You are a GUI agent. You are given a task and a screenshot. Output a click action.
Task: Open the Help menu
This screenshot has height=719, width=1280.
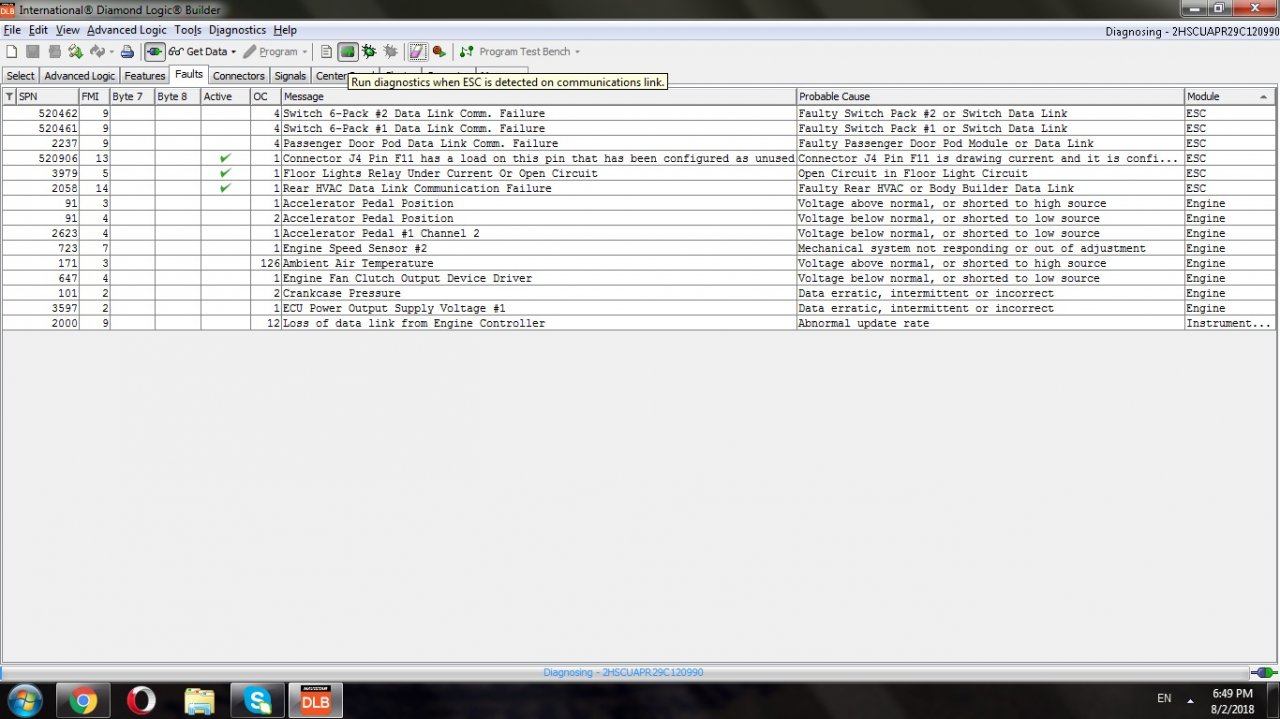coord(285,30)
